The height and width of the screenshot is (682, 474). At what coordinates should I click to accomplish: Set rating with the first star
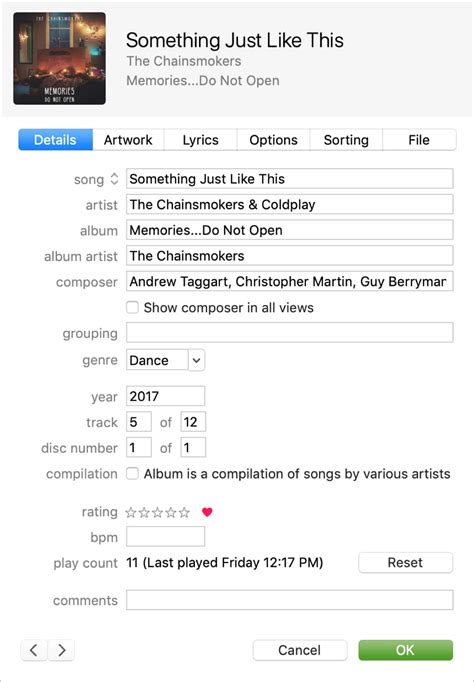pyautogui.click(x=130, y=512)
